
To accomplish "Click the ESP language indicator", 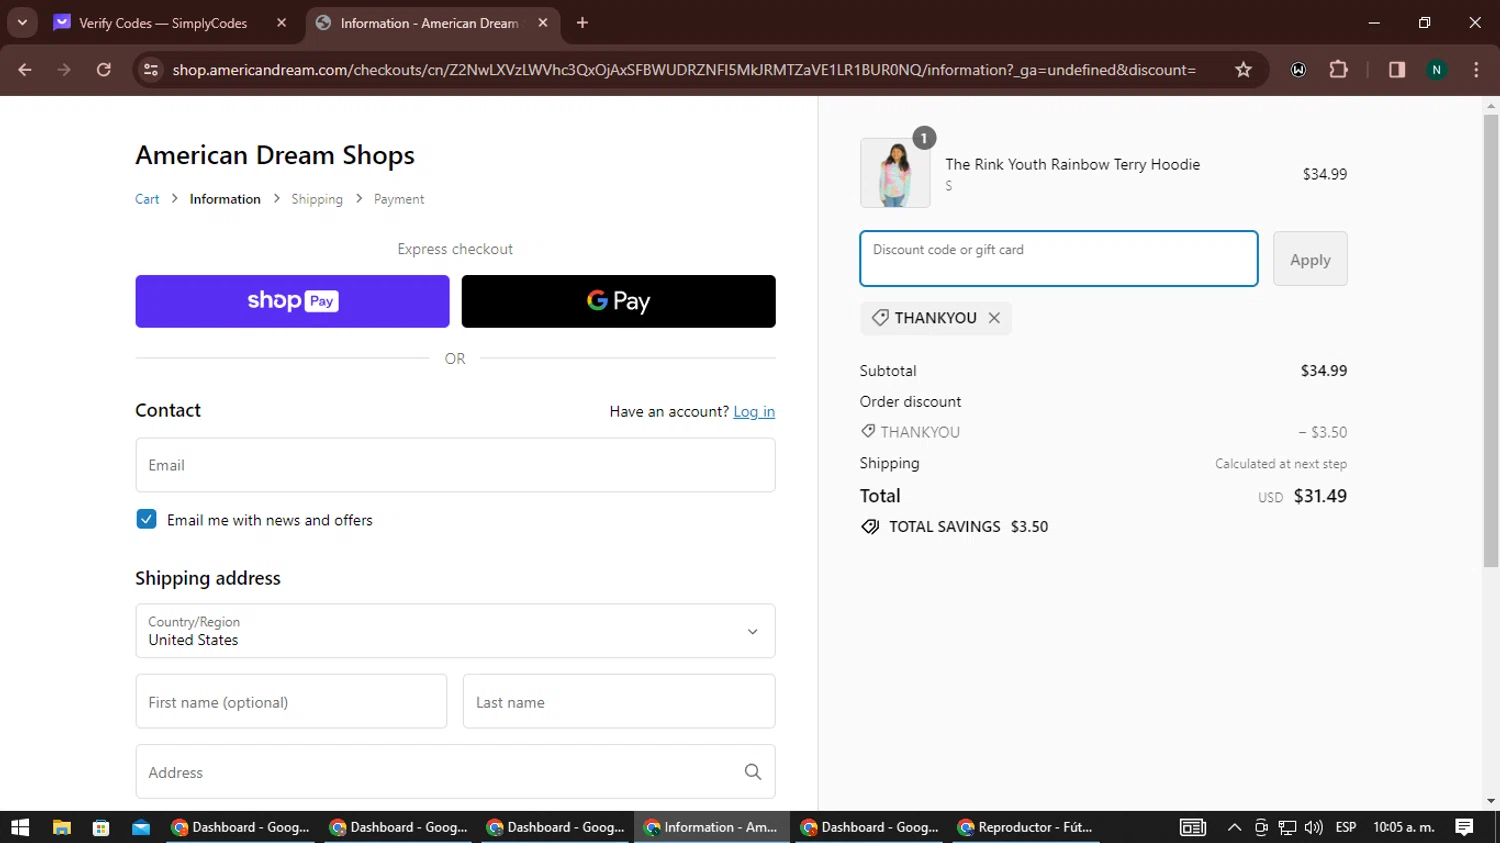I will pyautogui.click(x=1346, y=827).
